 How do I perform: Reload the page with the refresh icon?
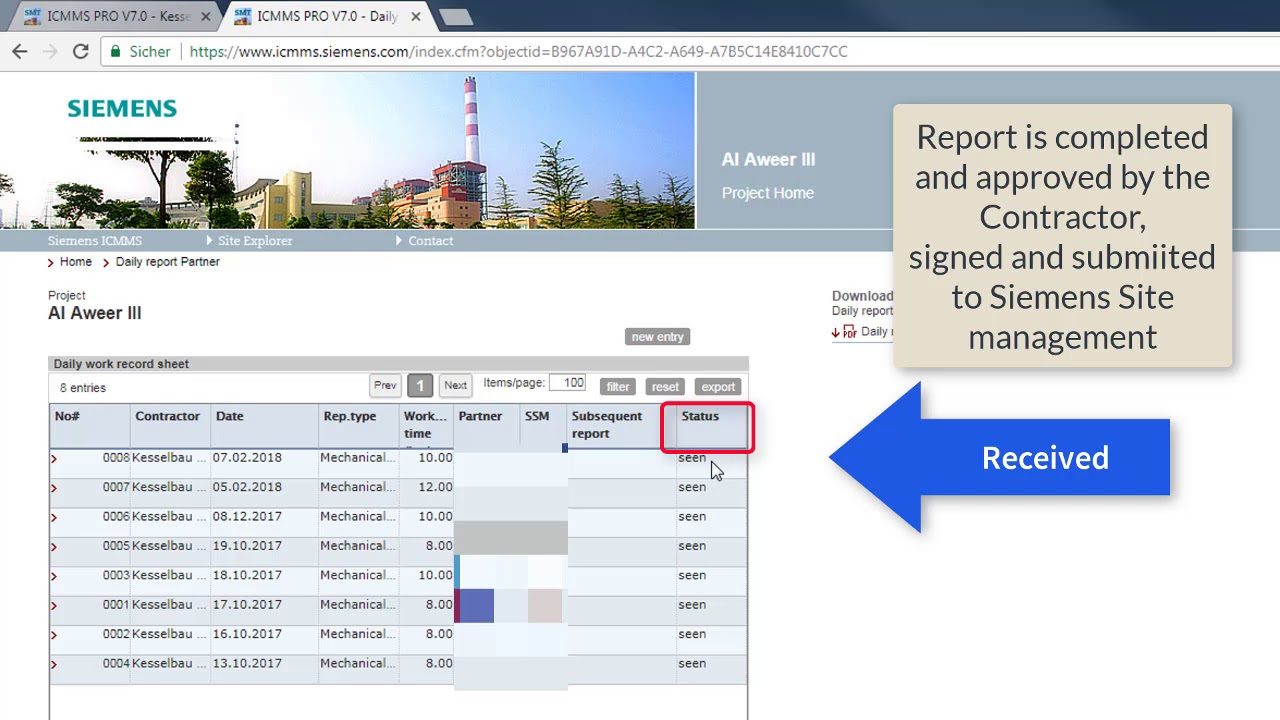coord(81,52)
